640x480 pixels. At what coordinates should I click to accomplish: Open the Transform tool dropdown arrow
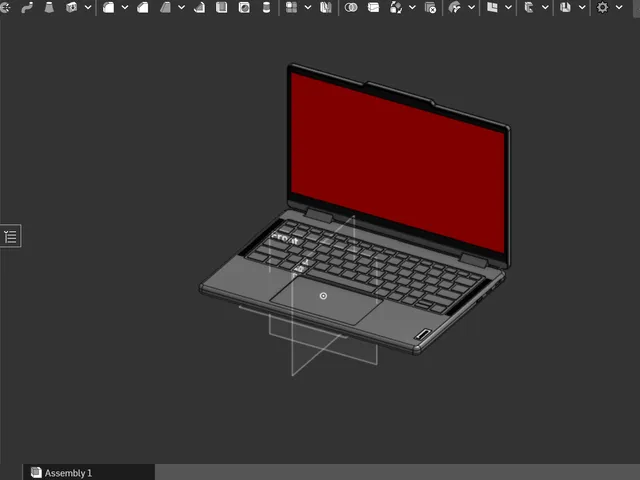click(412, 7)
